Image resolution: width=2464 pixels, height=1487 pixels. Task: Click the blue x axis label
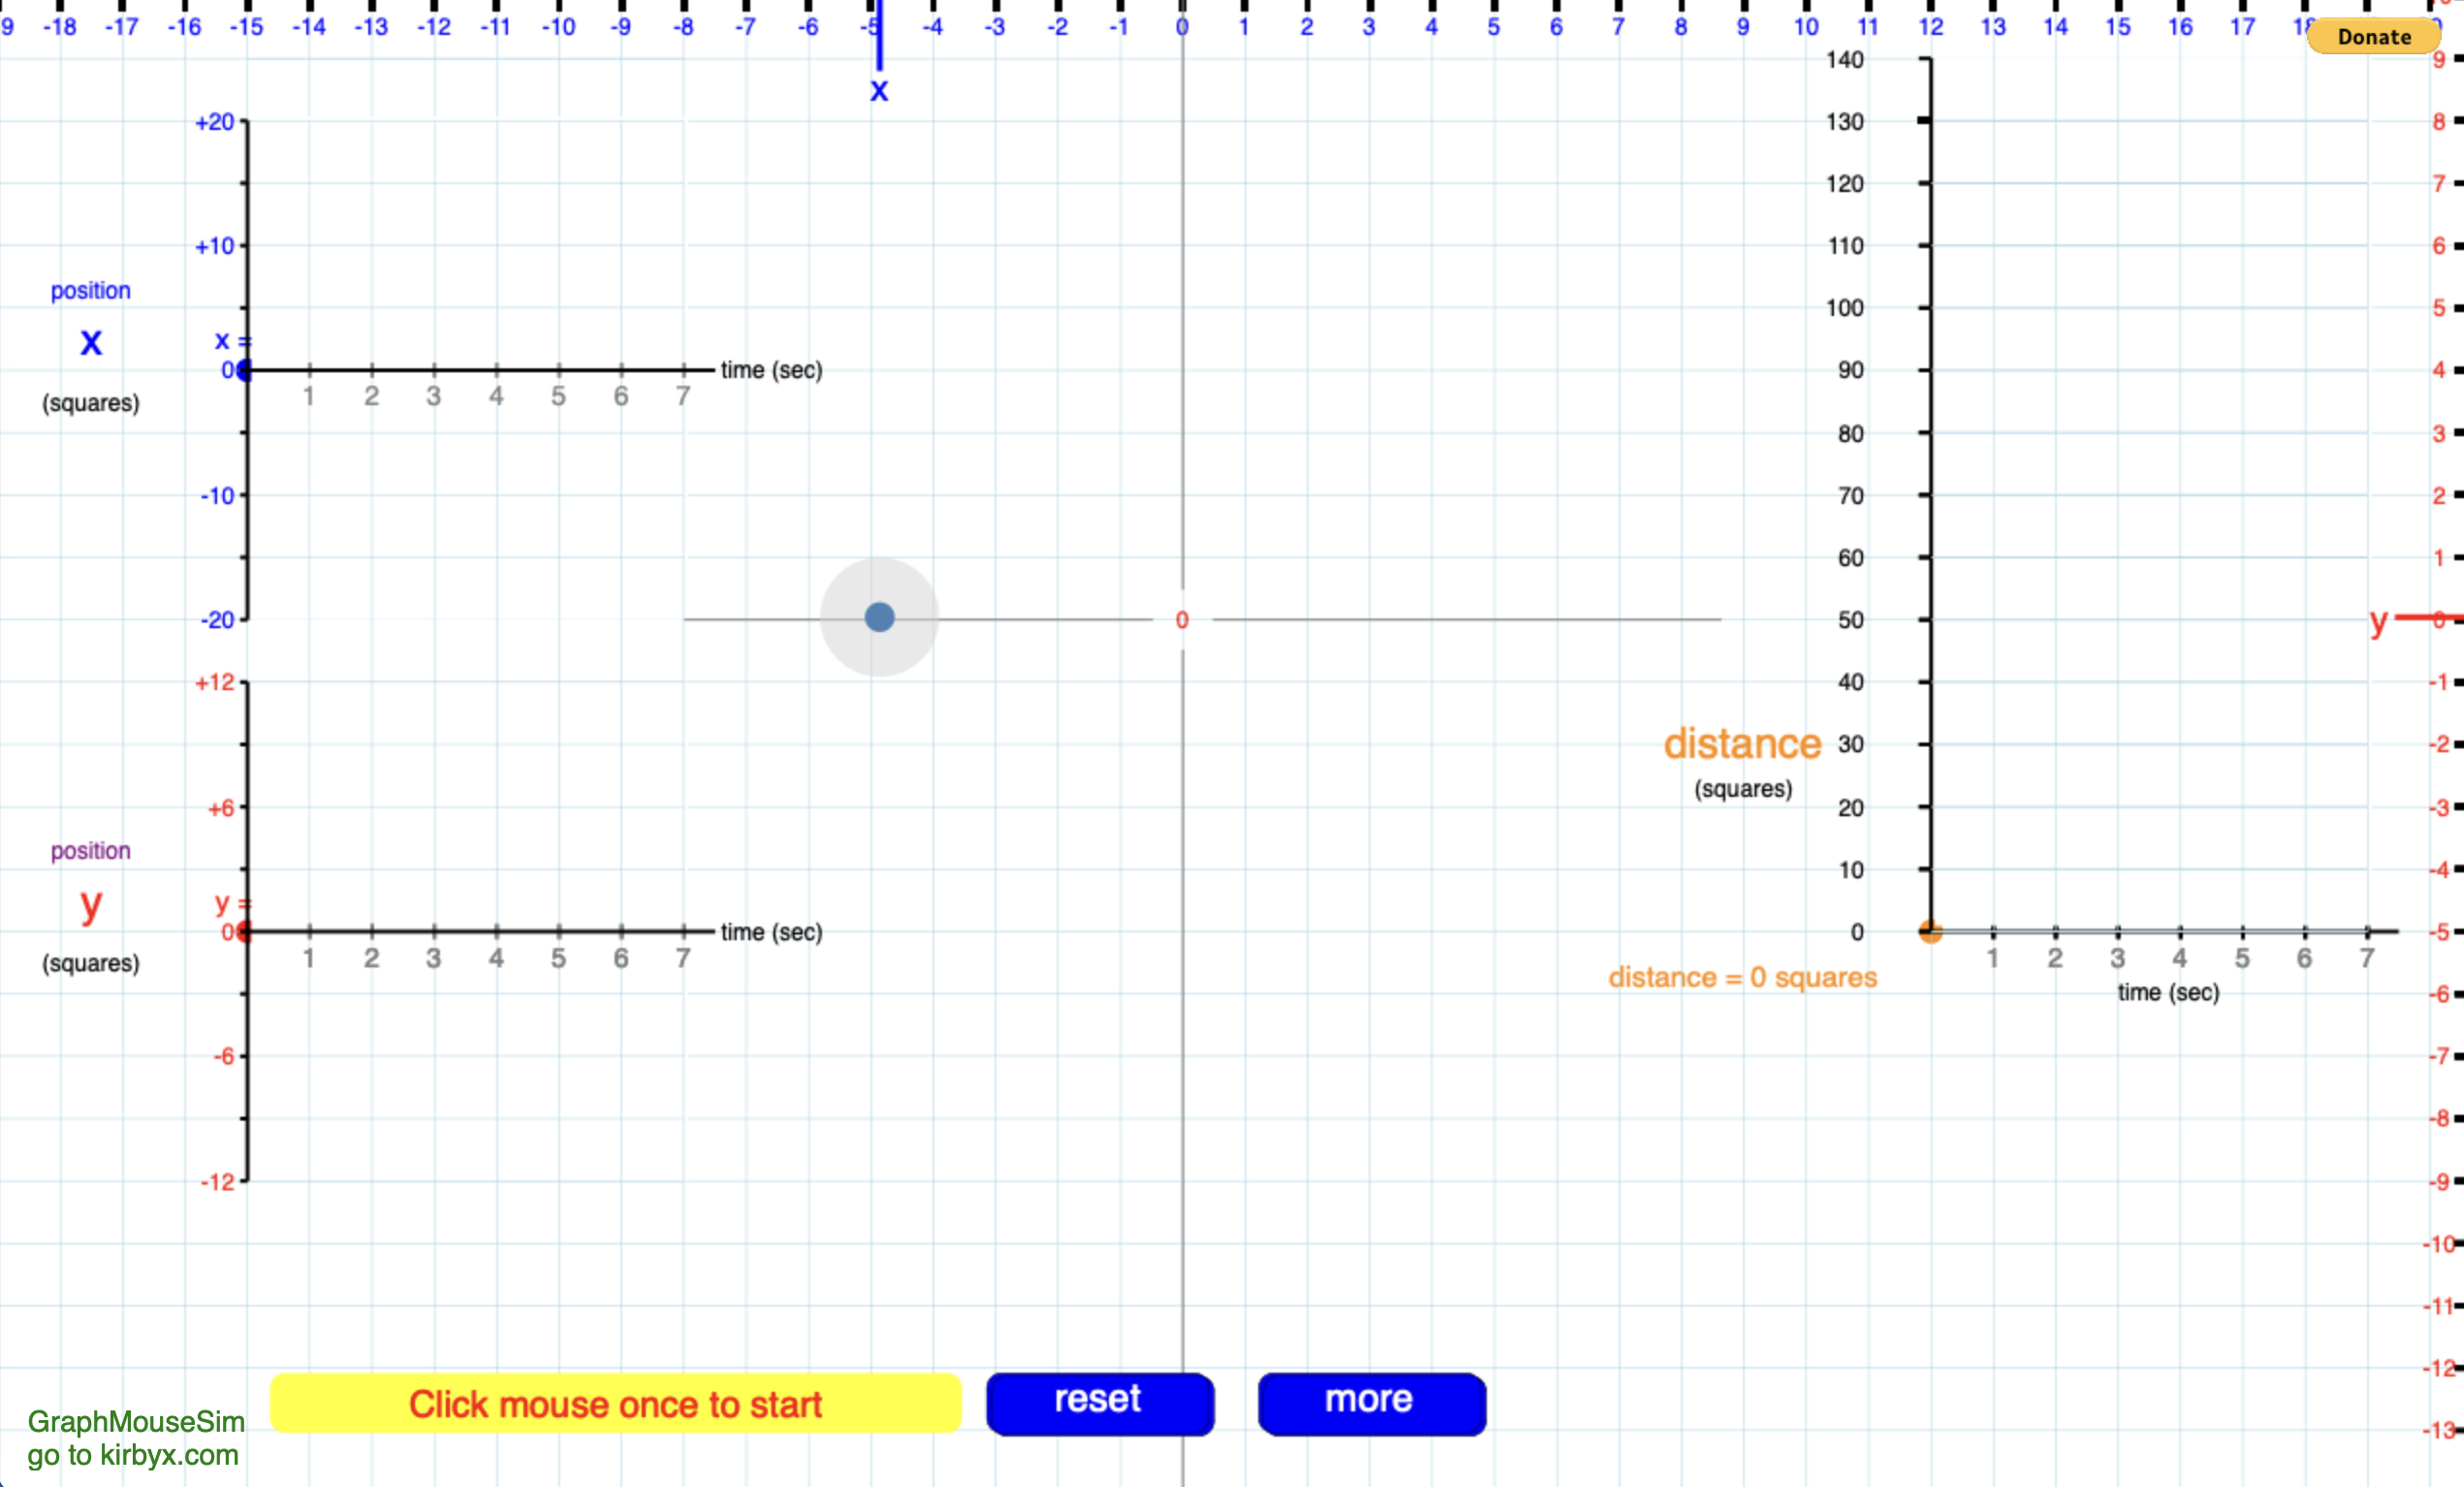click(878, 90)
